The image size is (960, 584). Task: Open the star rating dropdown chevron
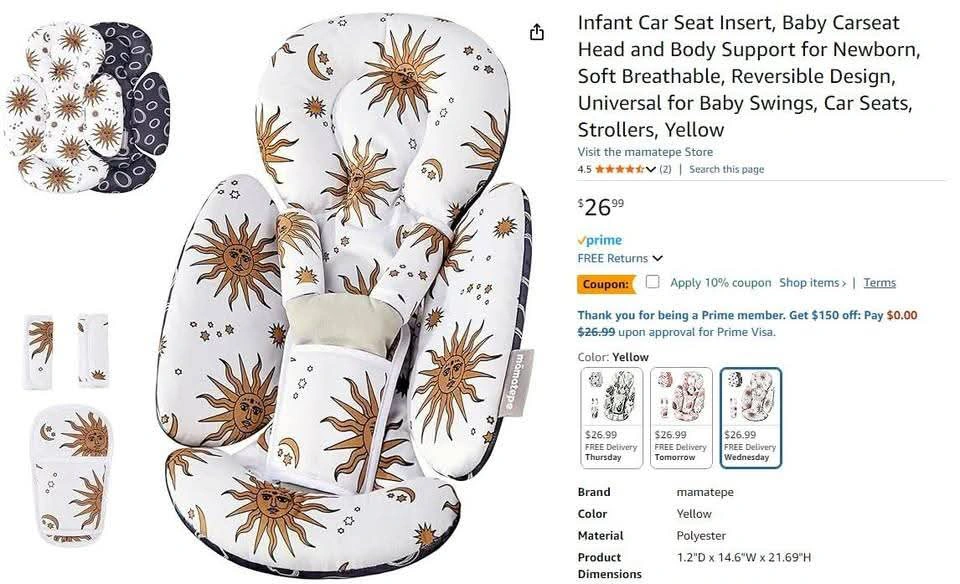click(651, 170)
